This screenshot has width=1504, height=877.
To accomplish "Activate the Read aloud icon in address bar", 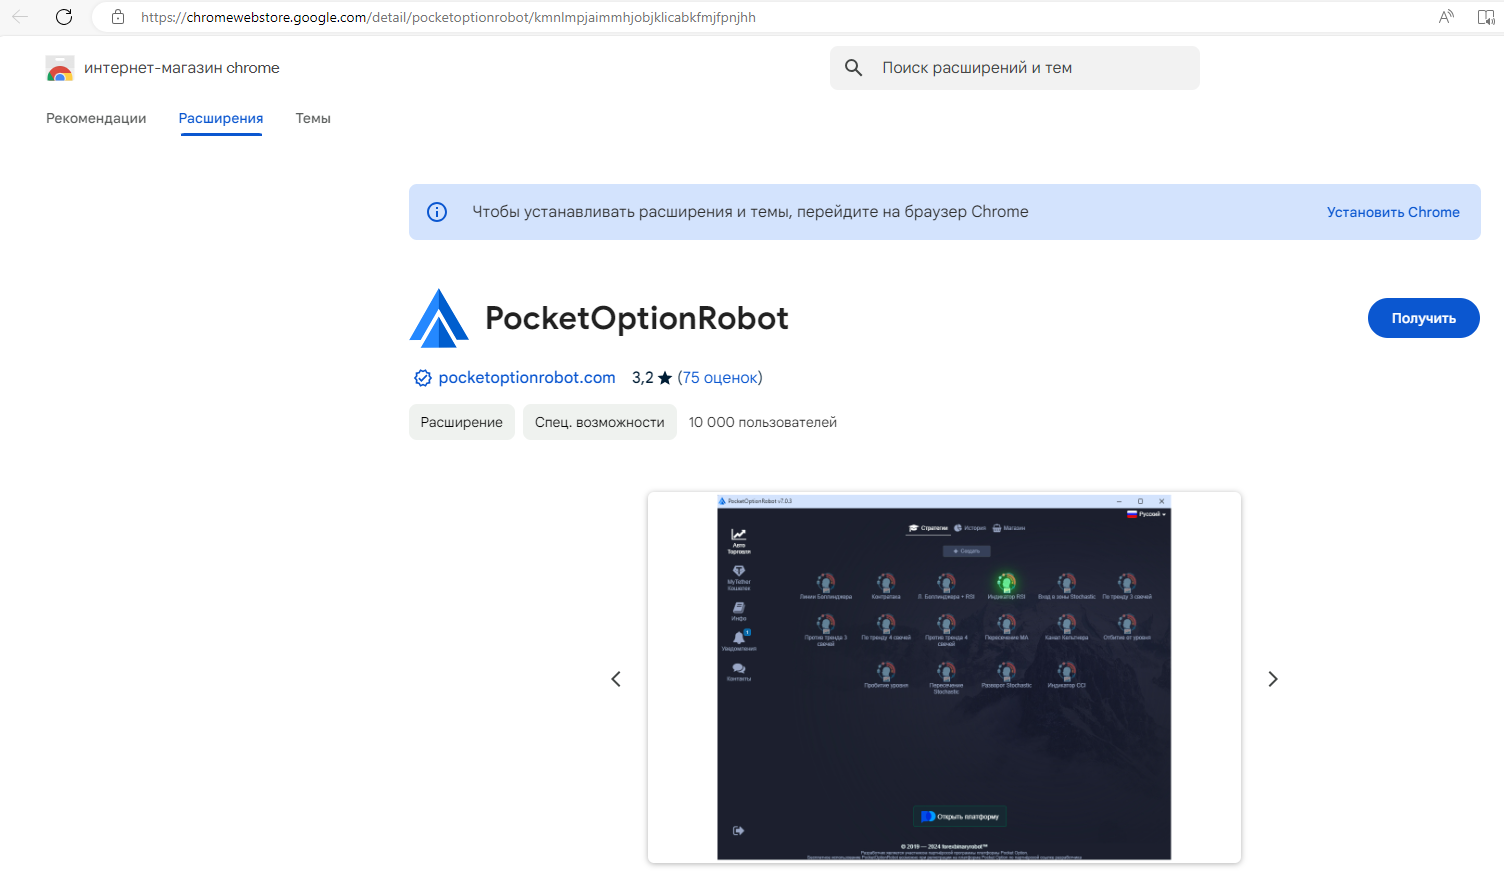I will pos(1446,17).
